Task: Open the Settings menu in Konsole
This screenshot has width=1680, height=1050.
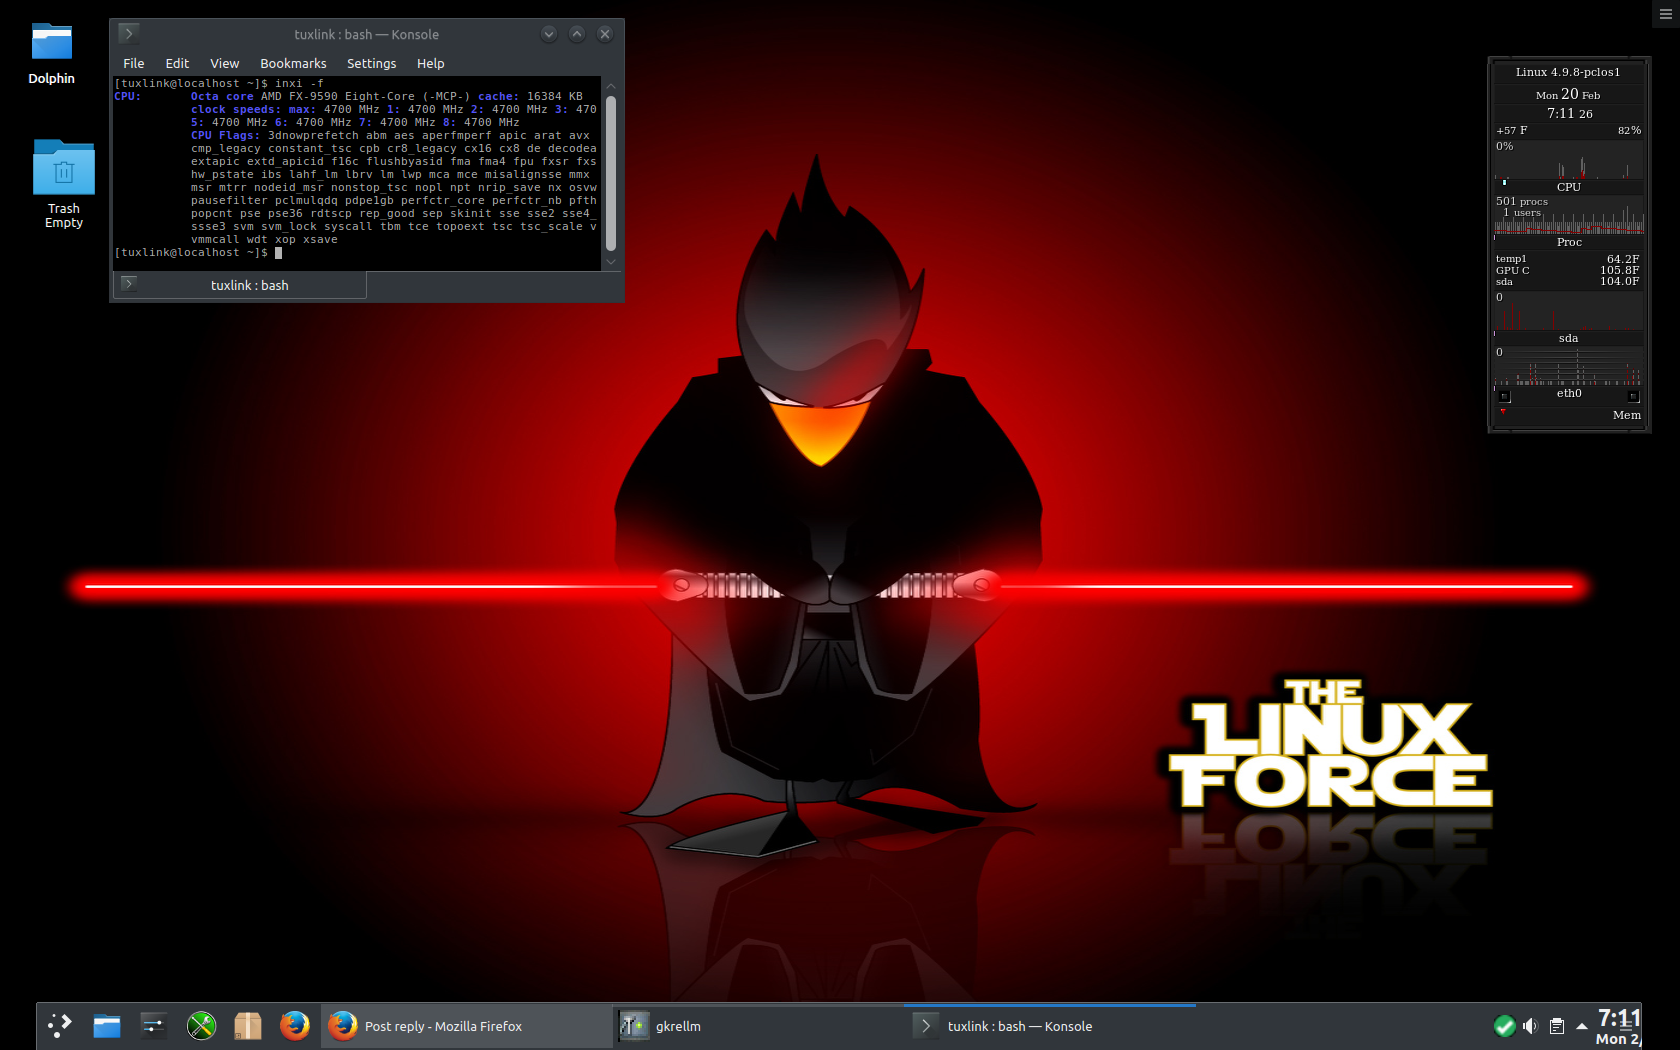Action: tap(371, 63)
